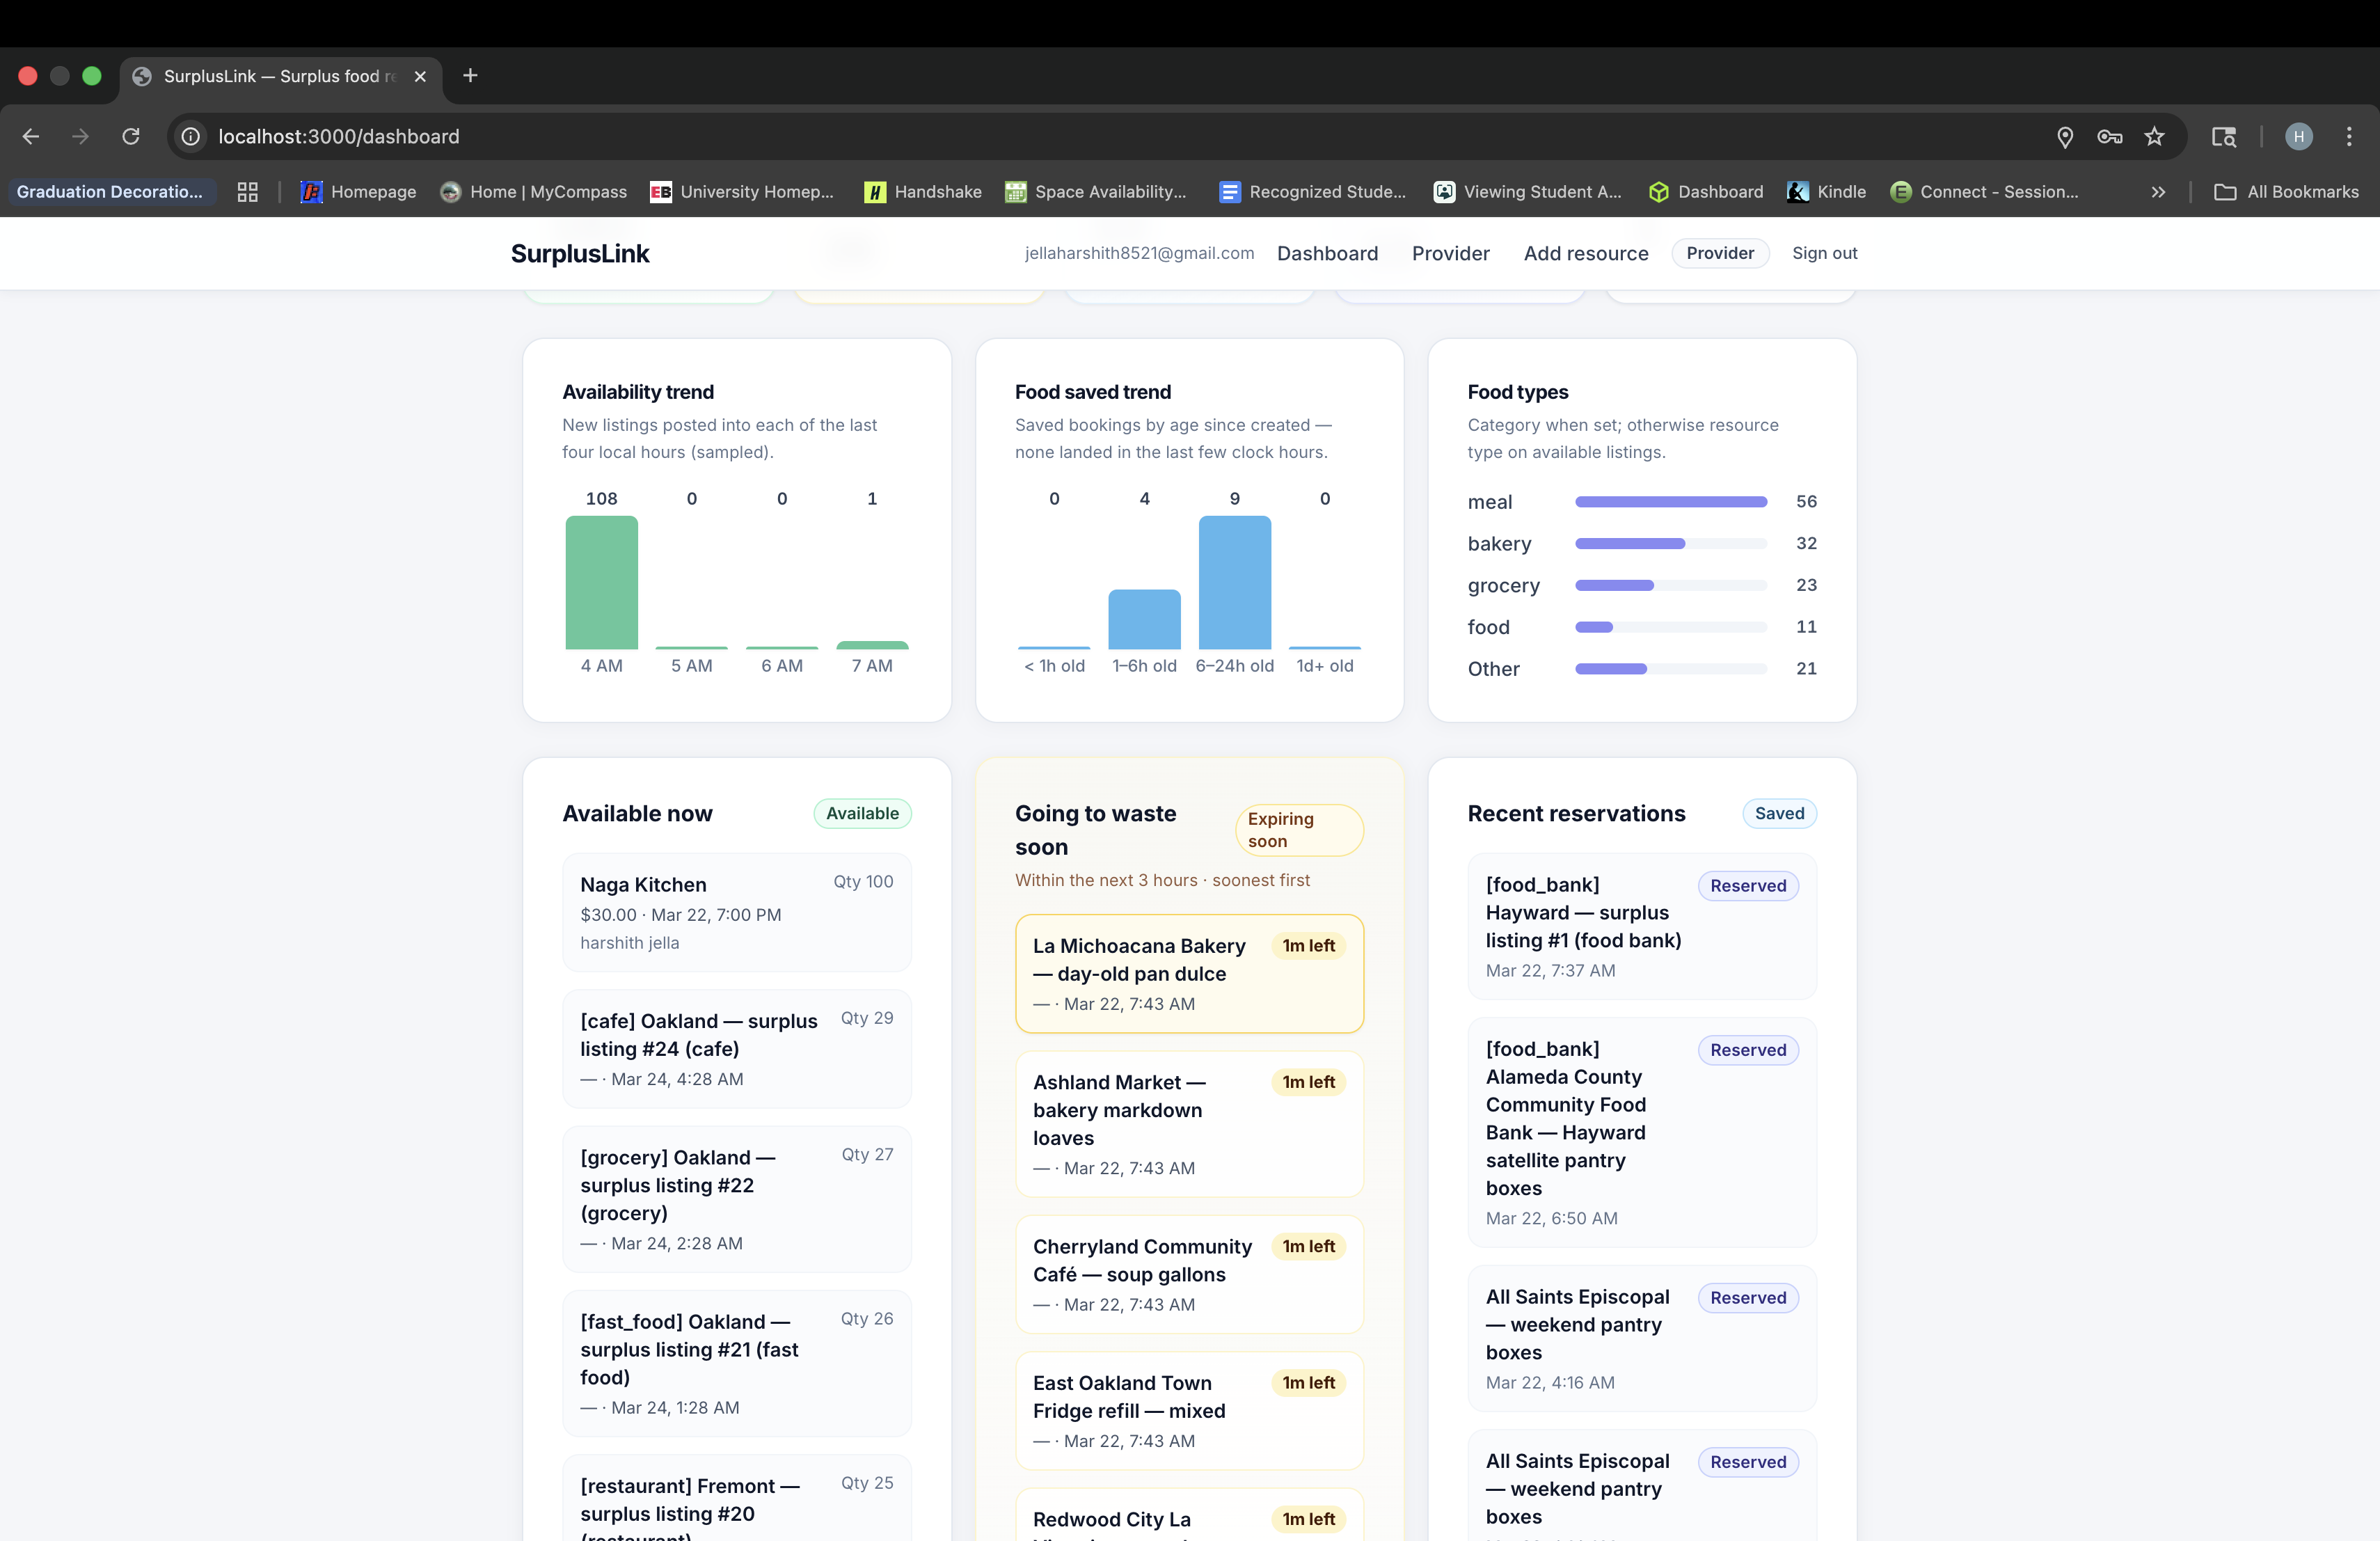Click the browser reload icon
Screen dimensions: 2380x1541
131,136
